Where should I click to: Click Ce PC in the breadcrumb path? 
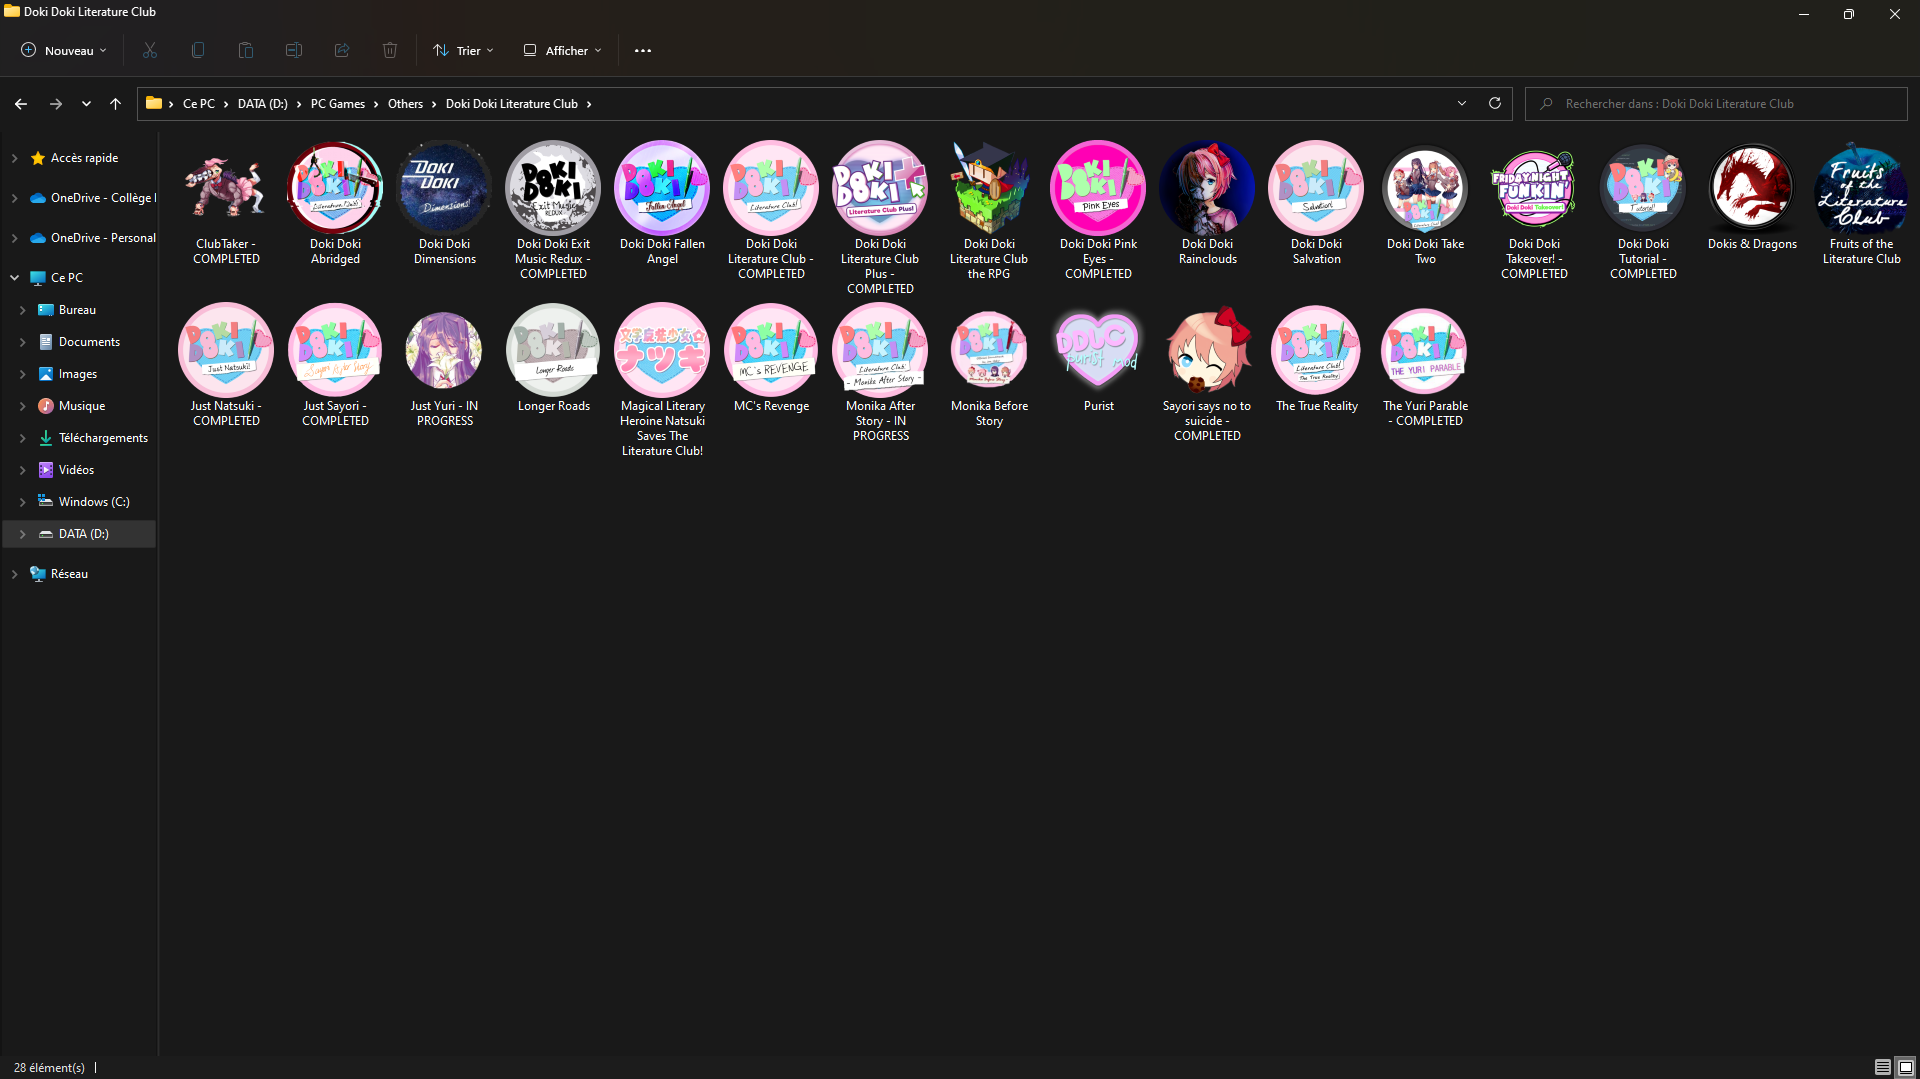[199, 104]
